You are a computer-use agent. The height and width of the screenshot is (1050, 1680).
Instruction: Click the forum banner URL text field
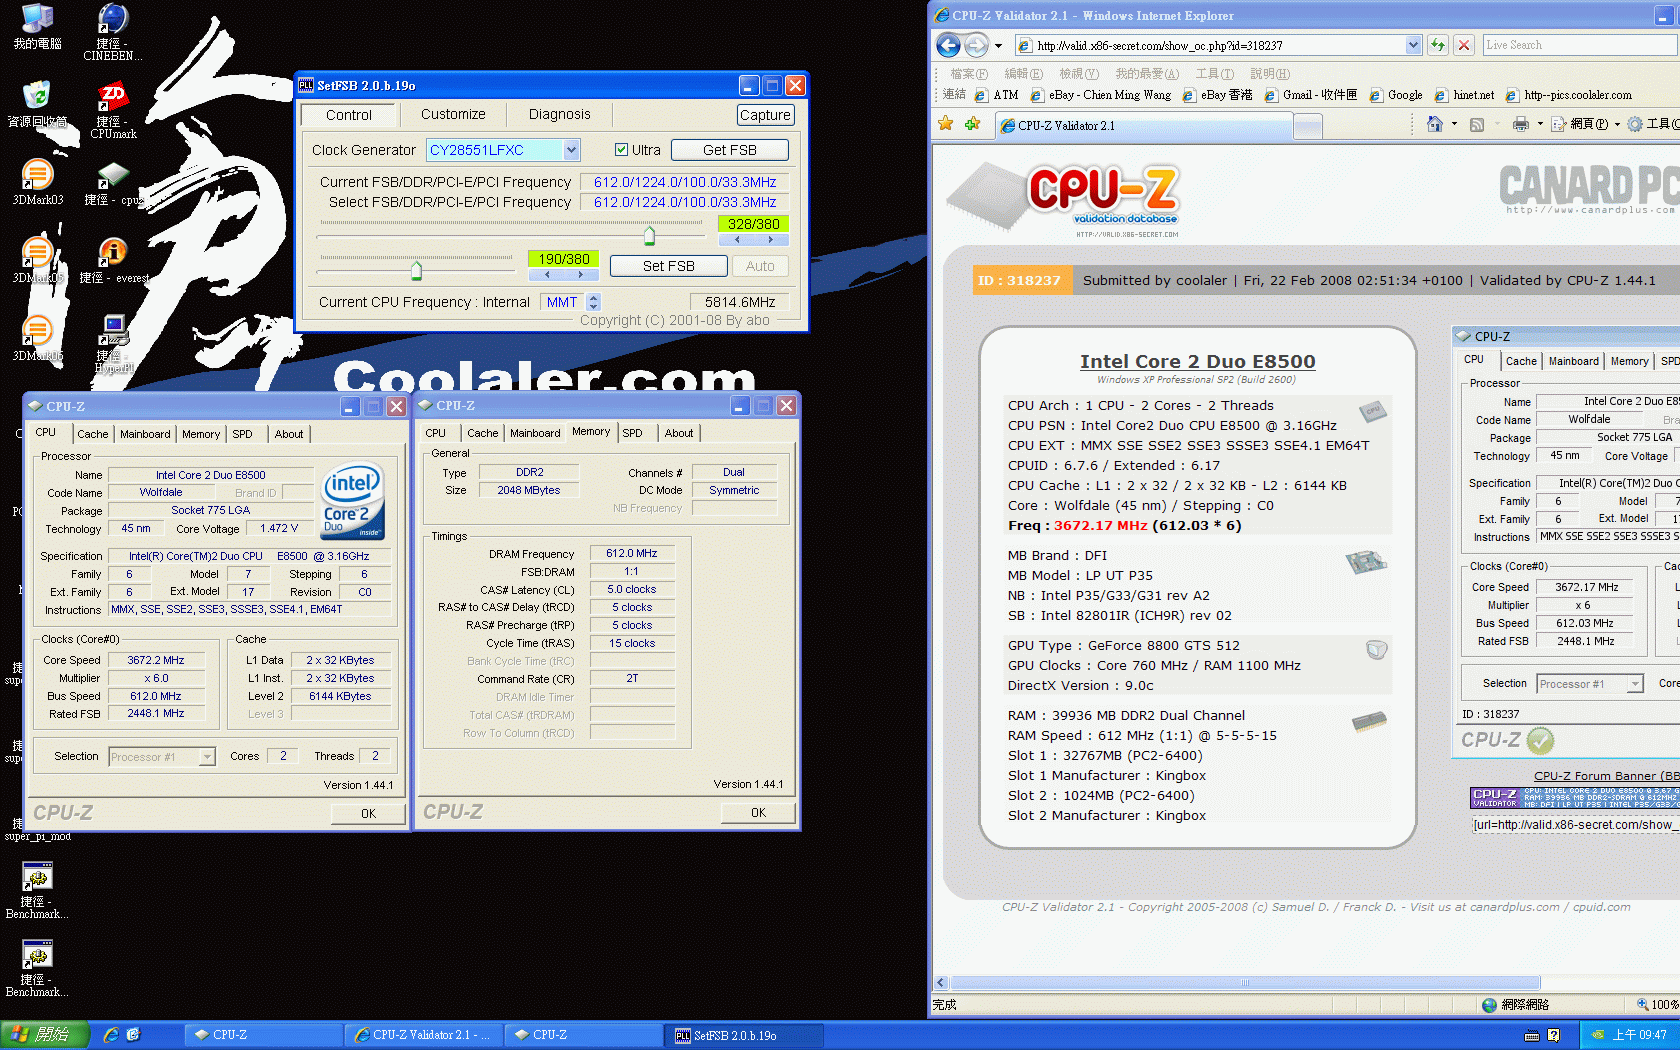pyautogui.click(x=1575, y=825)
